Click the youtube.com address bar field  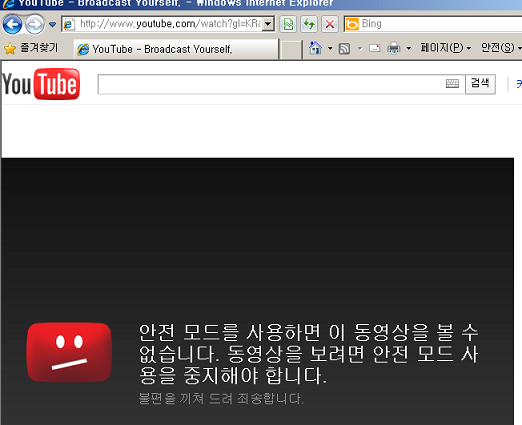[x=162, y=24]
